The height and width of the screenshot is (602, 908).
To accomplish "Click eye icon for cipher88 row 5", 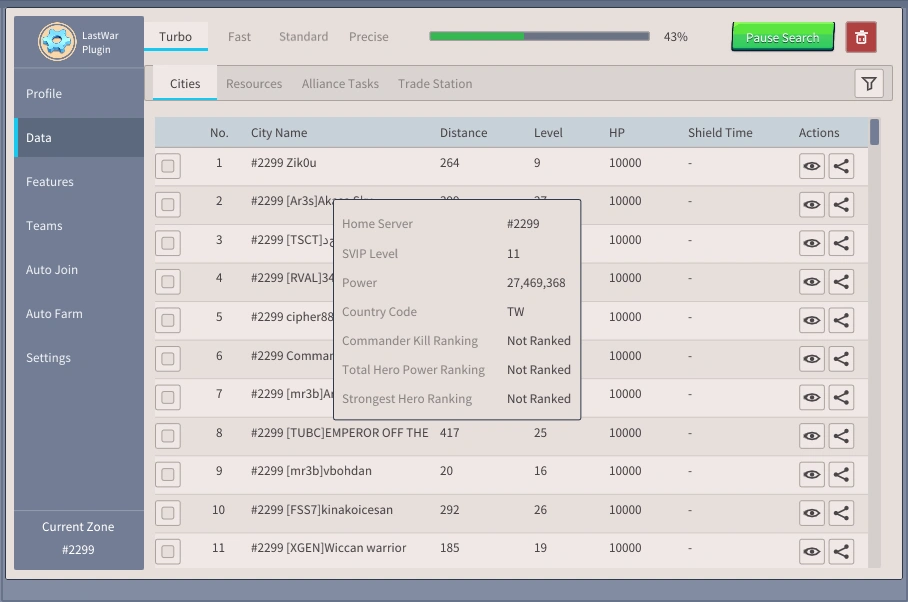I will click(812, 320).
